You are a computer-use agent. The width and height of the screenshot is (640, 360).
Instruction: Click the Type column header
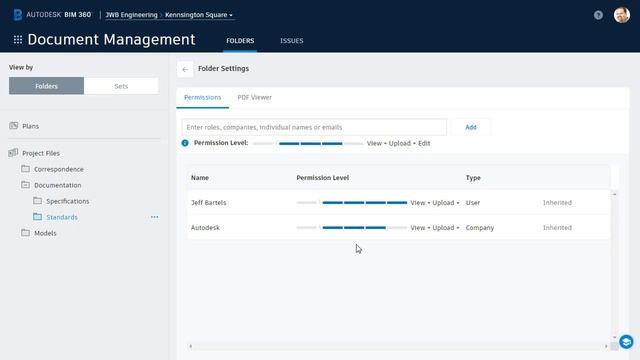click(473, 178)
